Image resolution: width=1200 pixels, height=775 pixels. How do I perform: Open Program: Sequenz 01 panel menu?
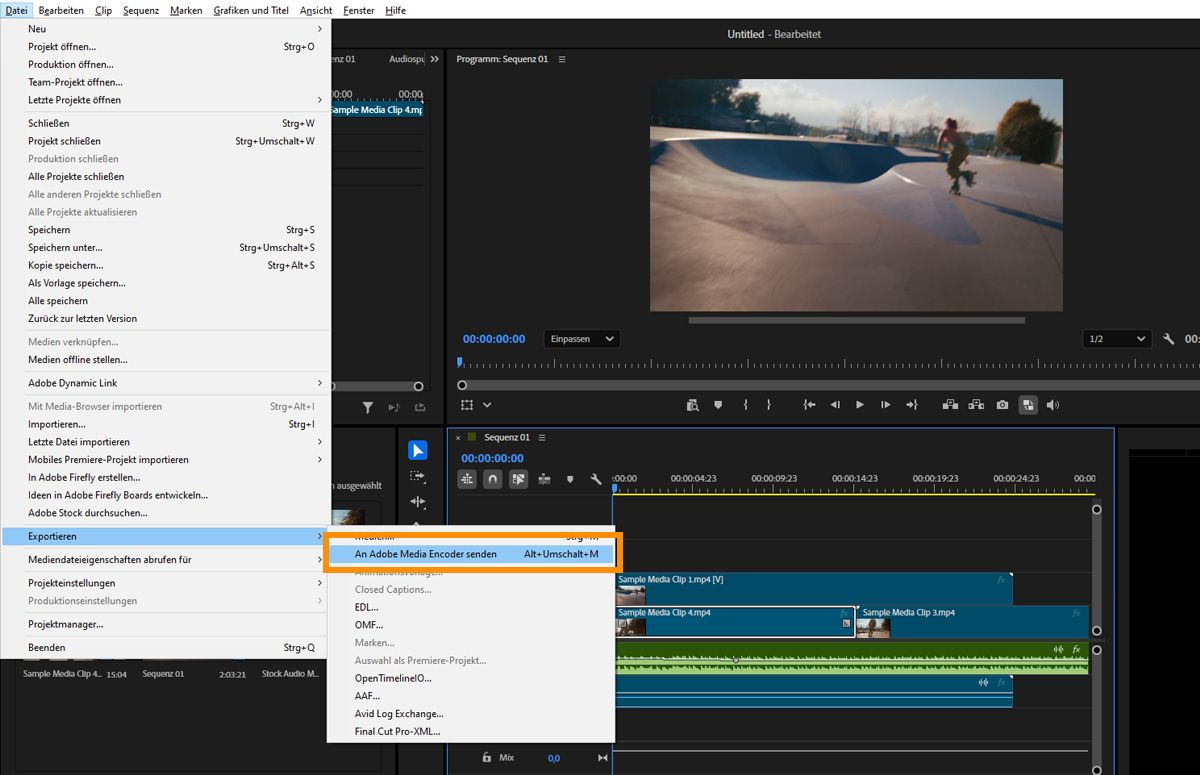click(x=562, y=60)
